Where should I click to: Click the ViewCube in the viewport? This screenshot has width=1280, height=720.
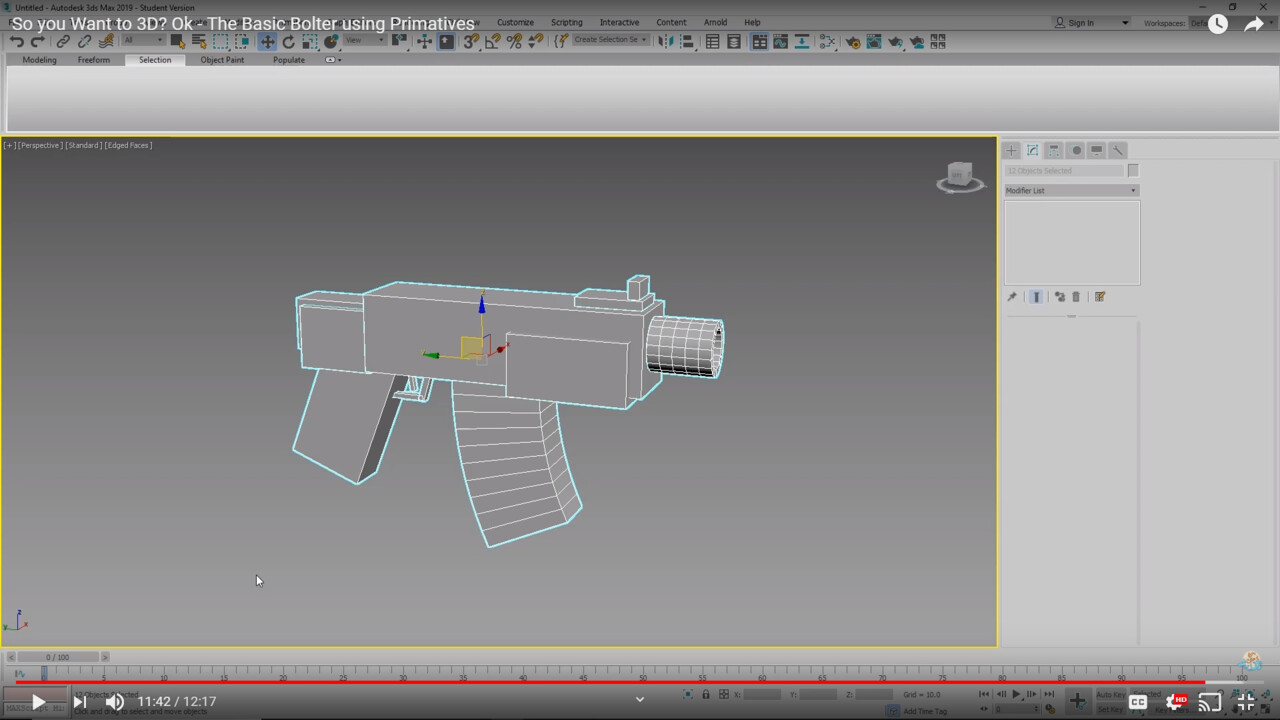point(960,178)
